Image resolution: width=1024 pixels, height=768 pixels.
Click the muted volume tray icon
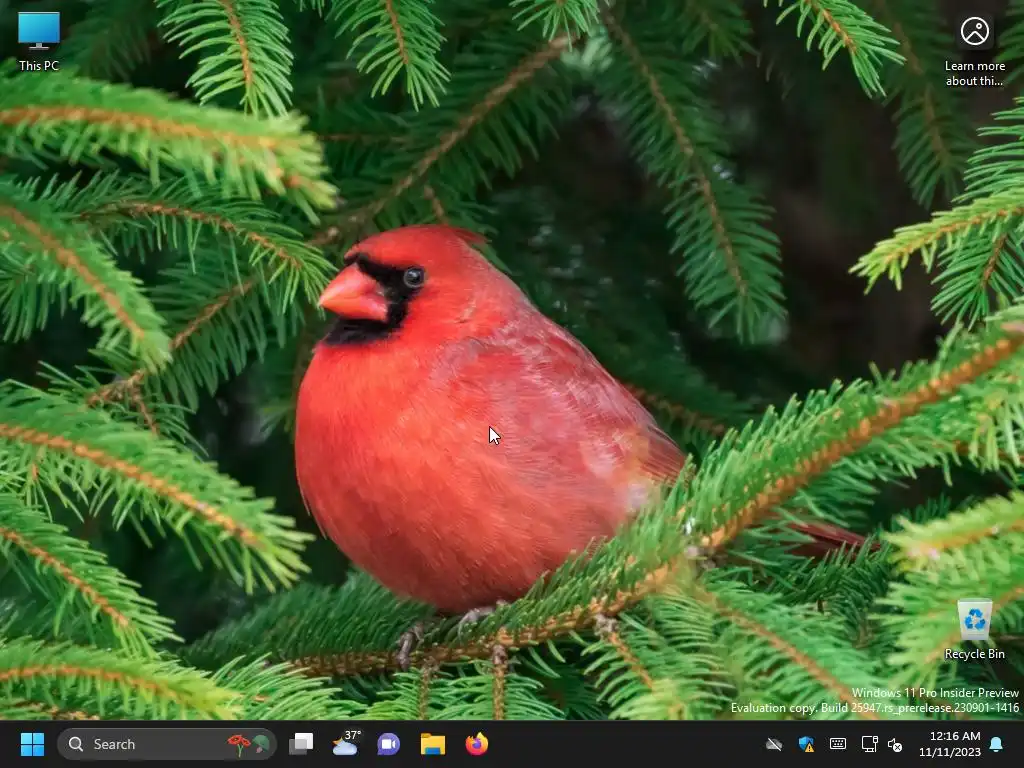tap(895, 744)
